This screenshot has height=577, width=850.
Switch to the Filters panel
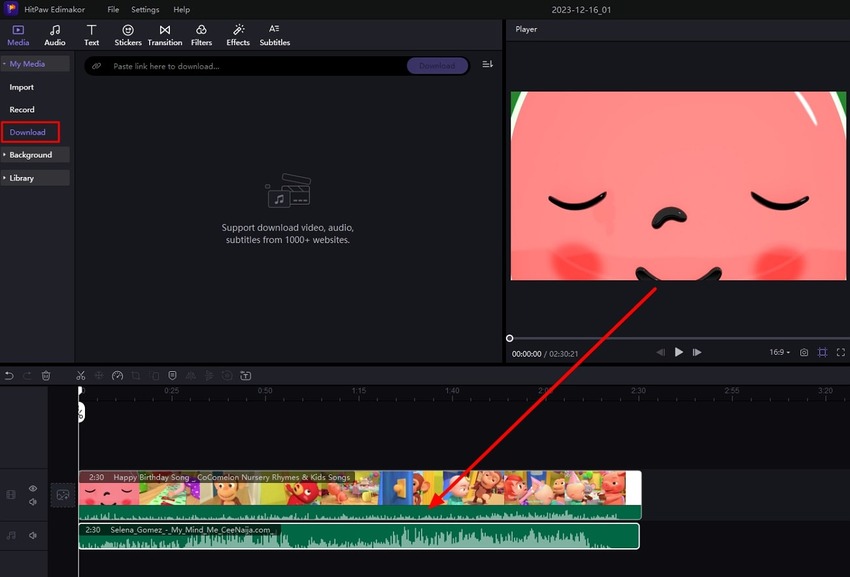pos(201,35)
